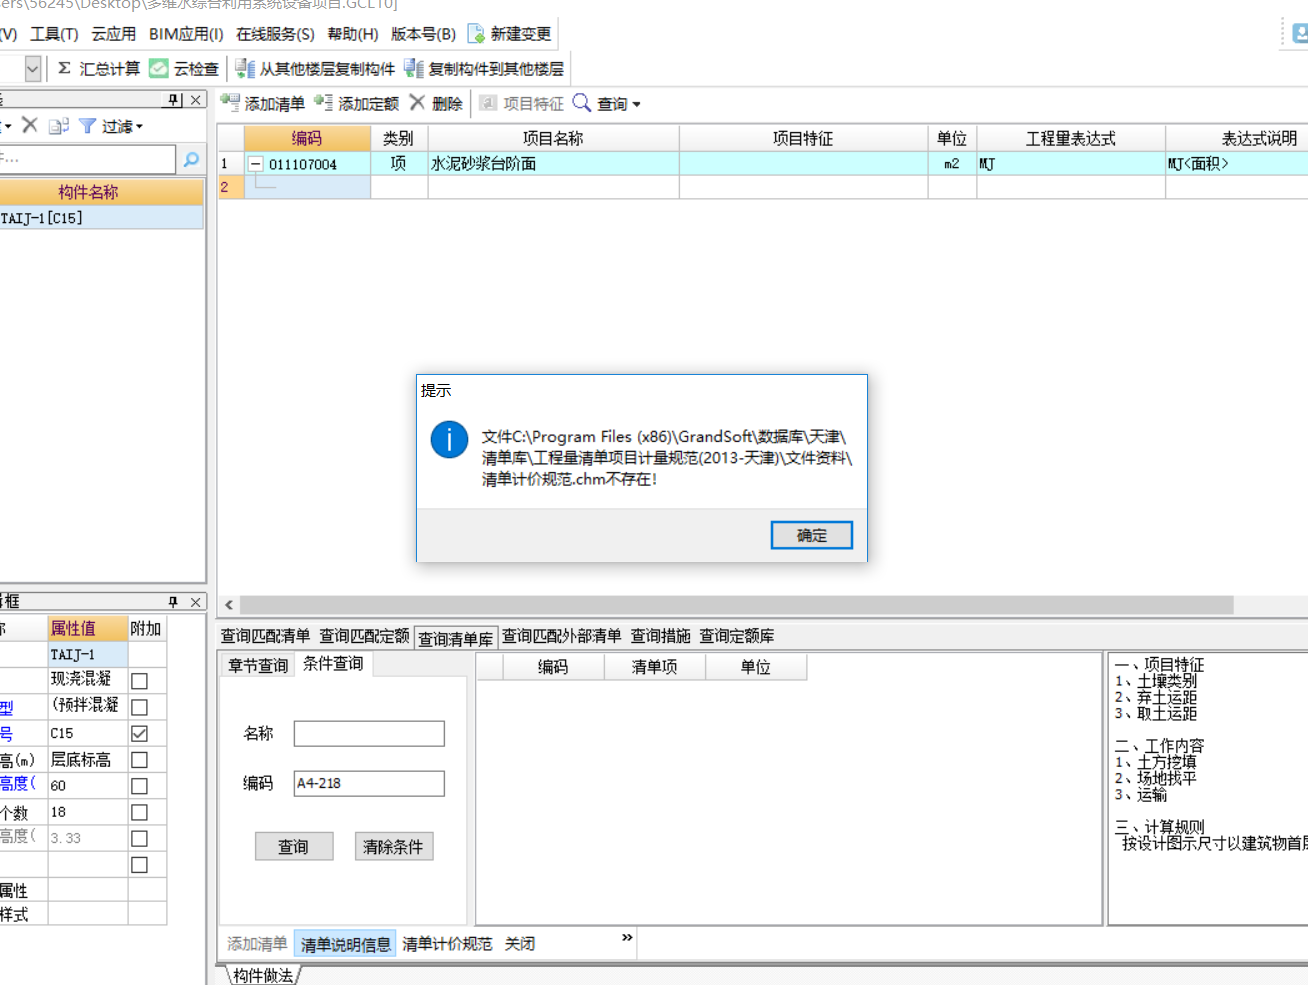Run 云检查 cloud check
The image size is (1308, 985).
(x=184, y=68)
